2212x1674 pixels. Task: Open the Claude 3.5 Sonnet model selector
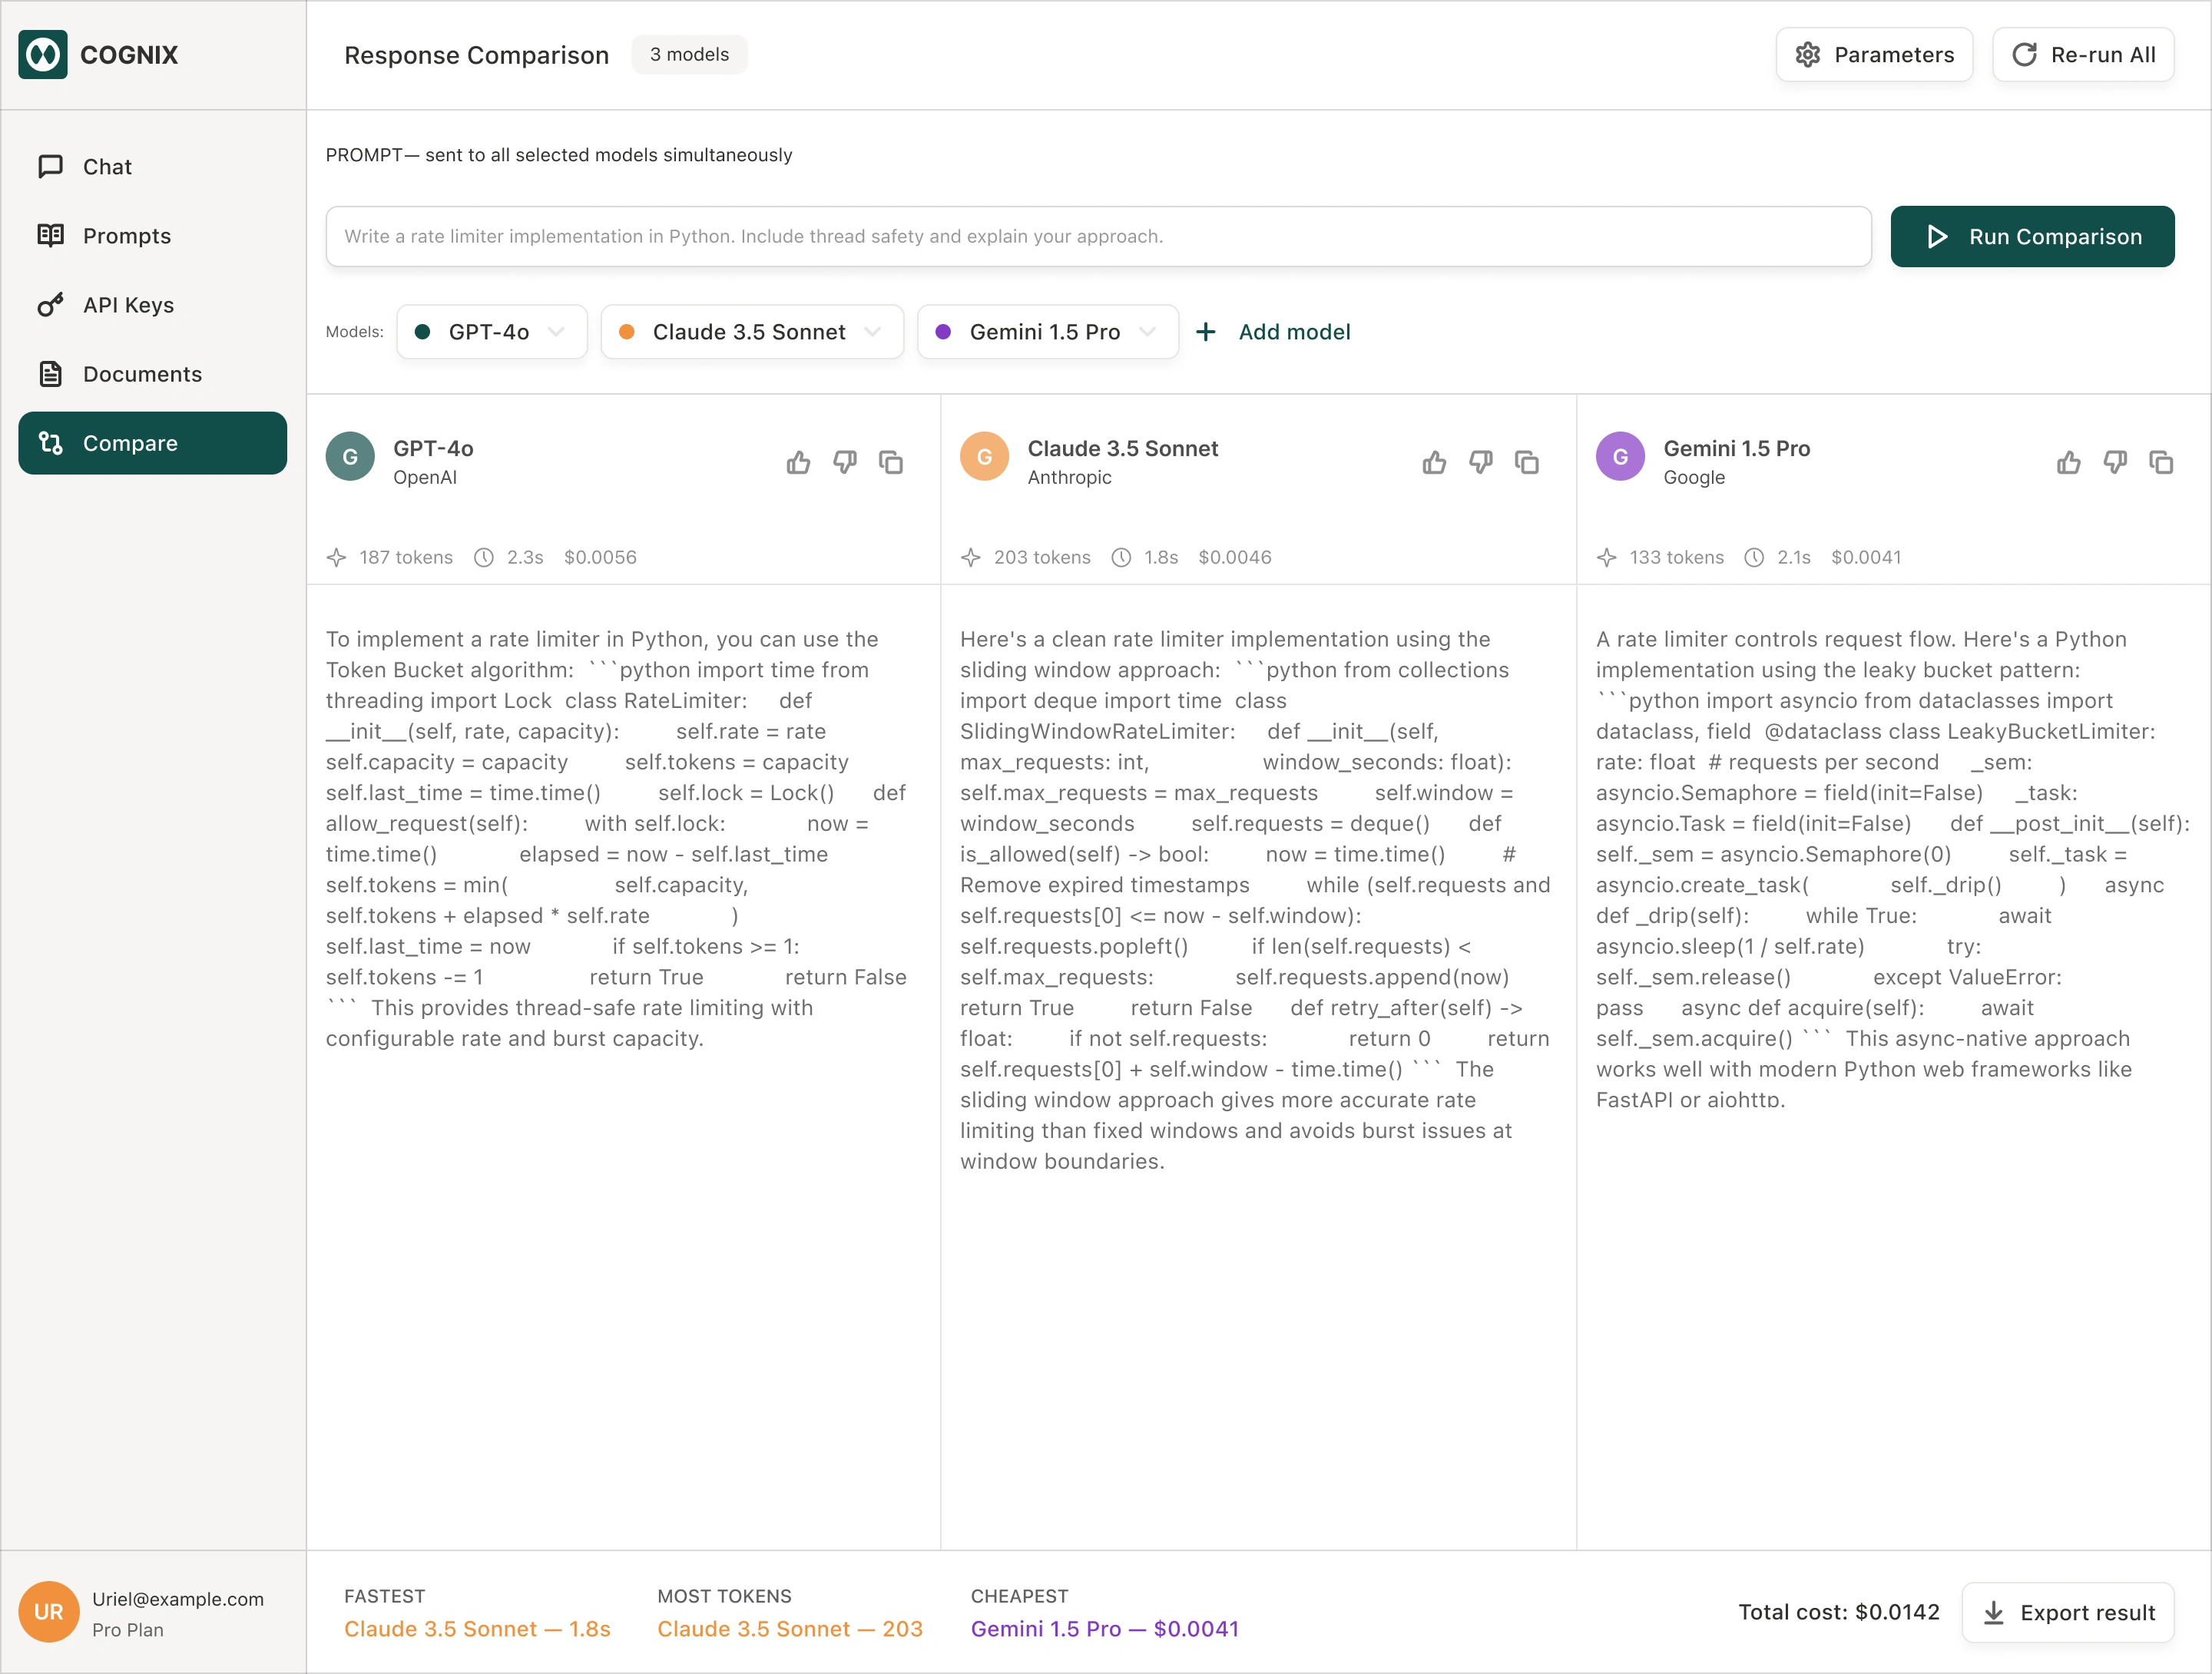click(x=751, y=332)
